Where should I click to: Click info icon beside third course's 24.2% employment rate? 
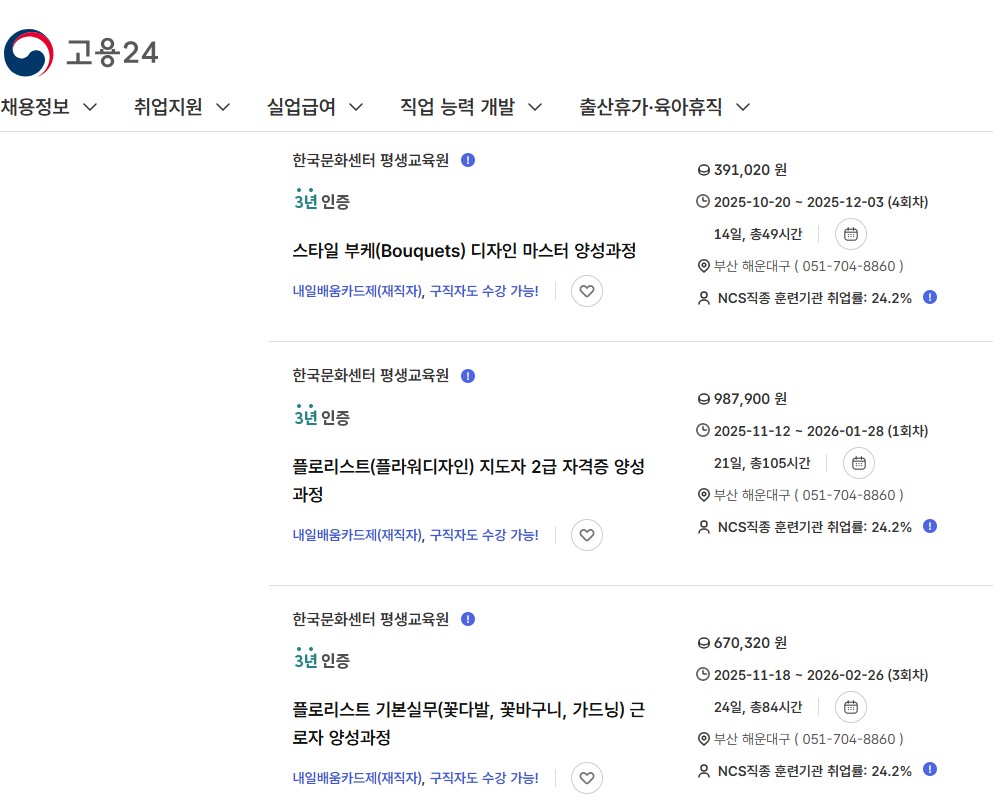tap(930, 770)
